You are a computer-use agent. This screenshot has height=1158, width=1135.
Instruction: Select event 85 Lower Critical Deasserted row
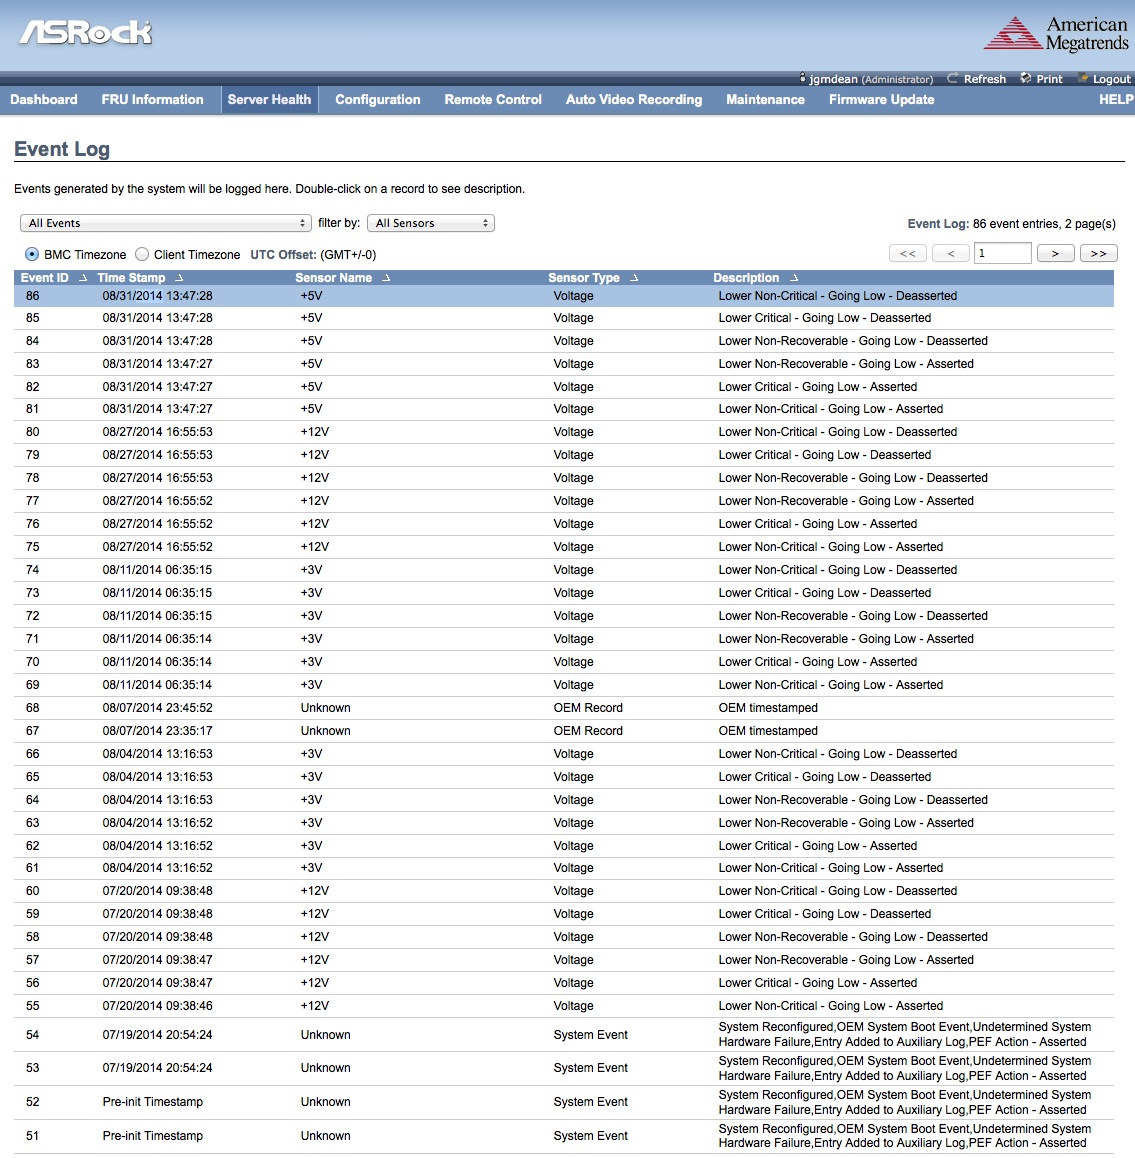(563, 318)
